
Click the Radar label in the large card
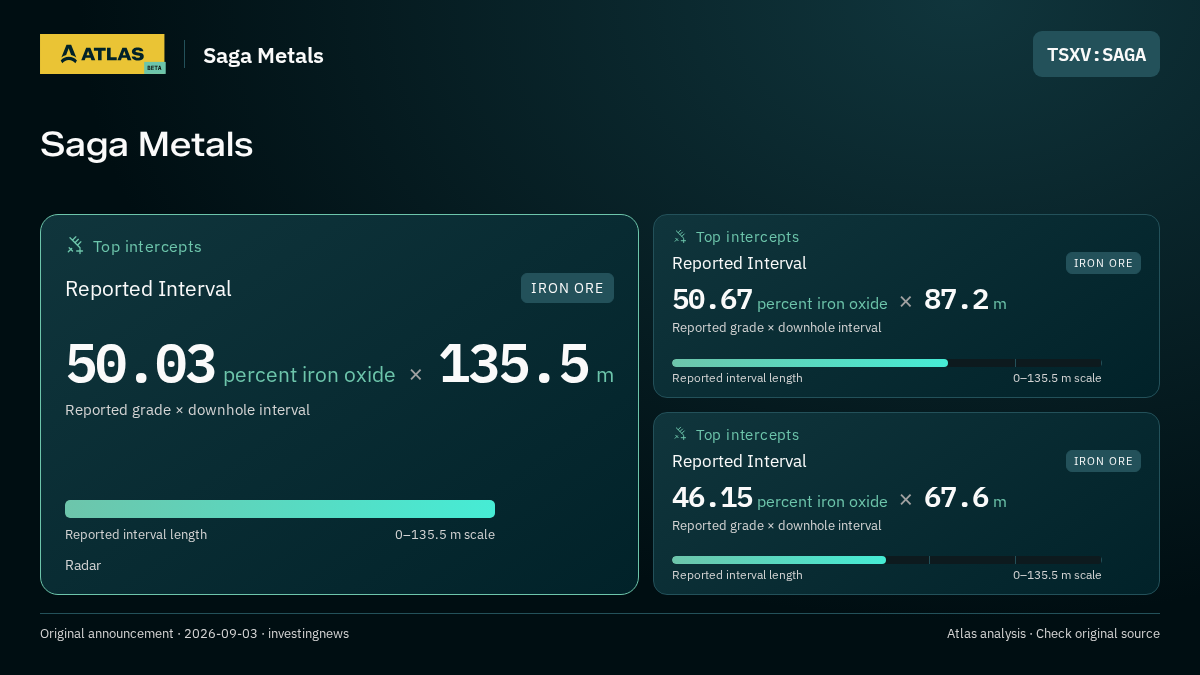pos(83,565)
